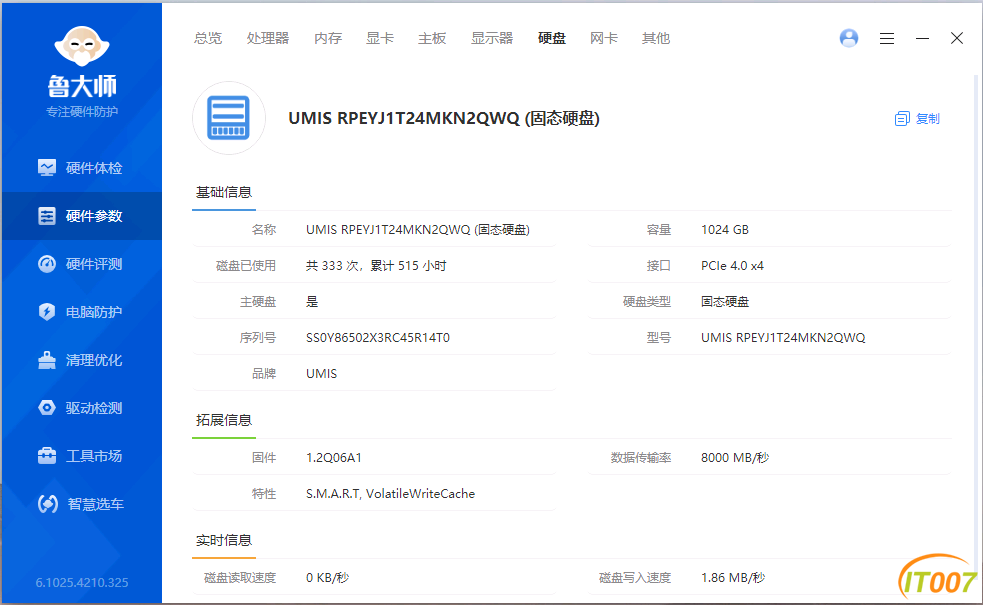Click the user account avatar icon
983x605 pixels.
click(x=849, y=38)
